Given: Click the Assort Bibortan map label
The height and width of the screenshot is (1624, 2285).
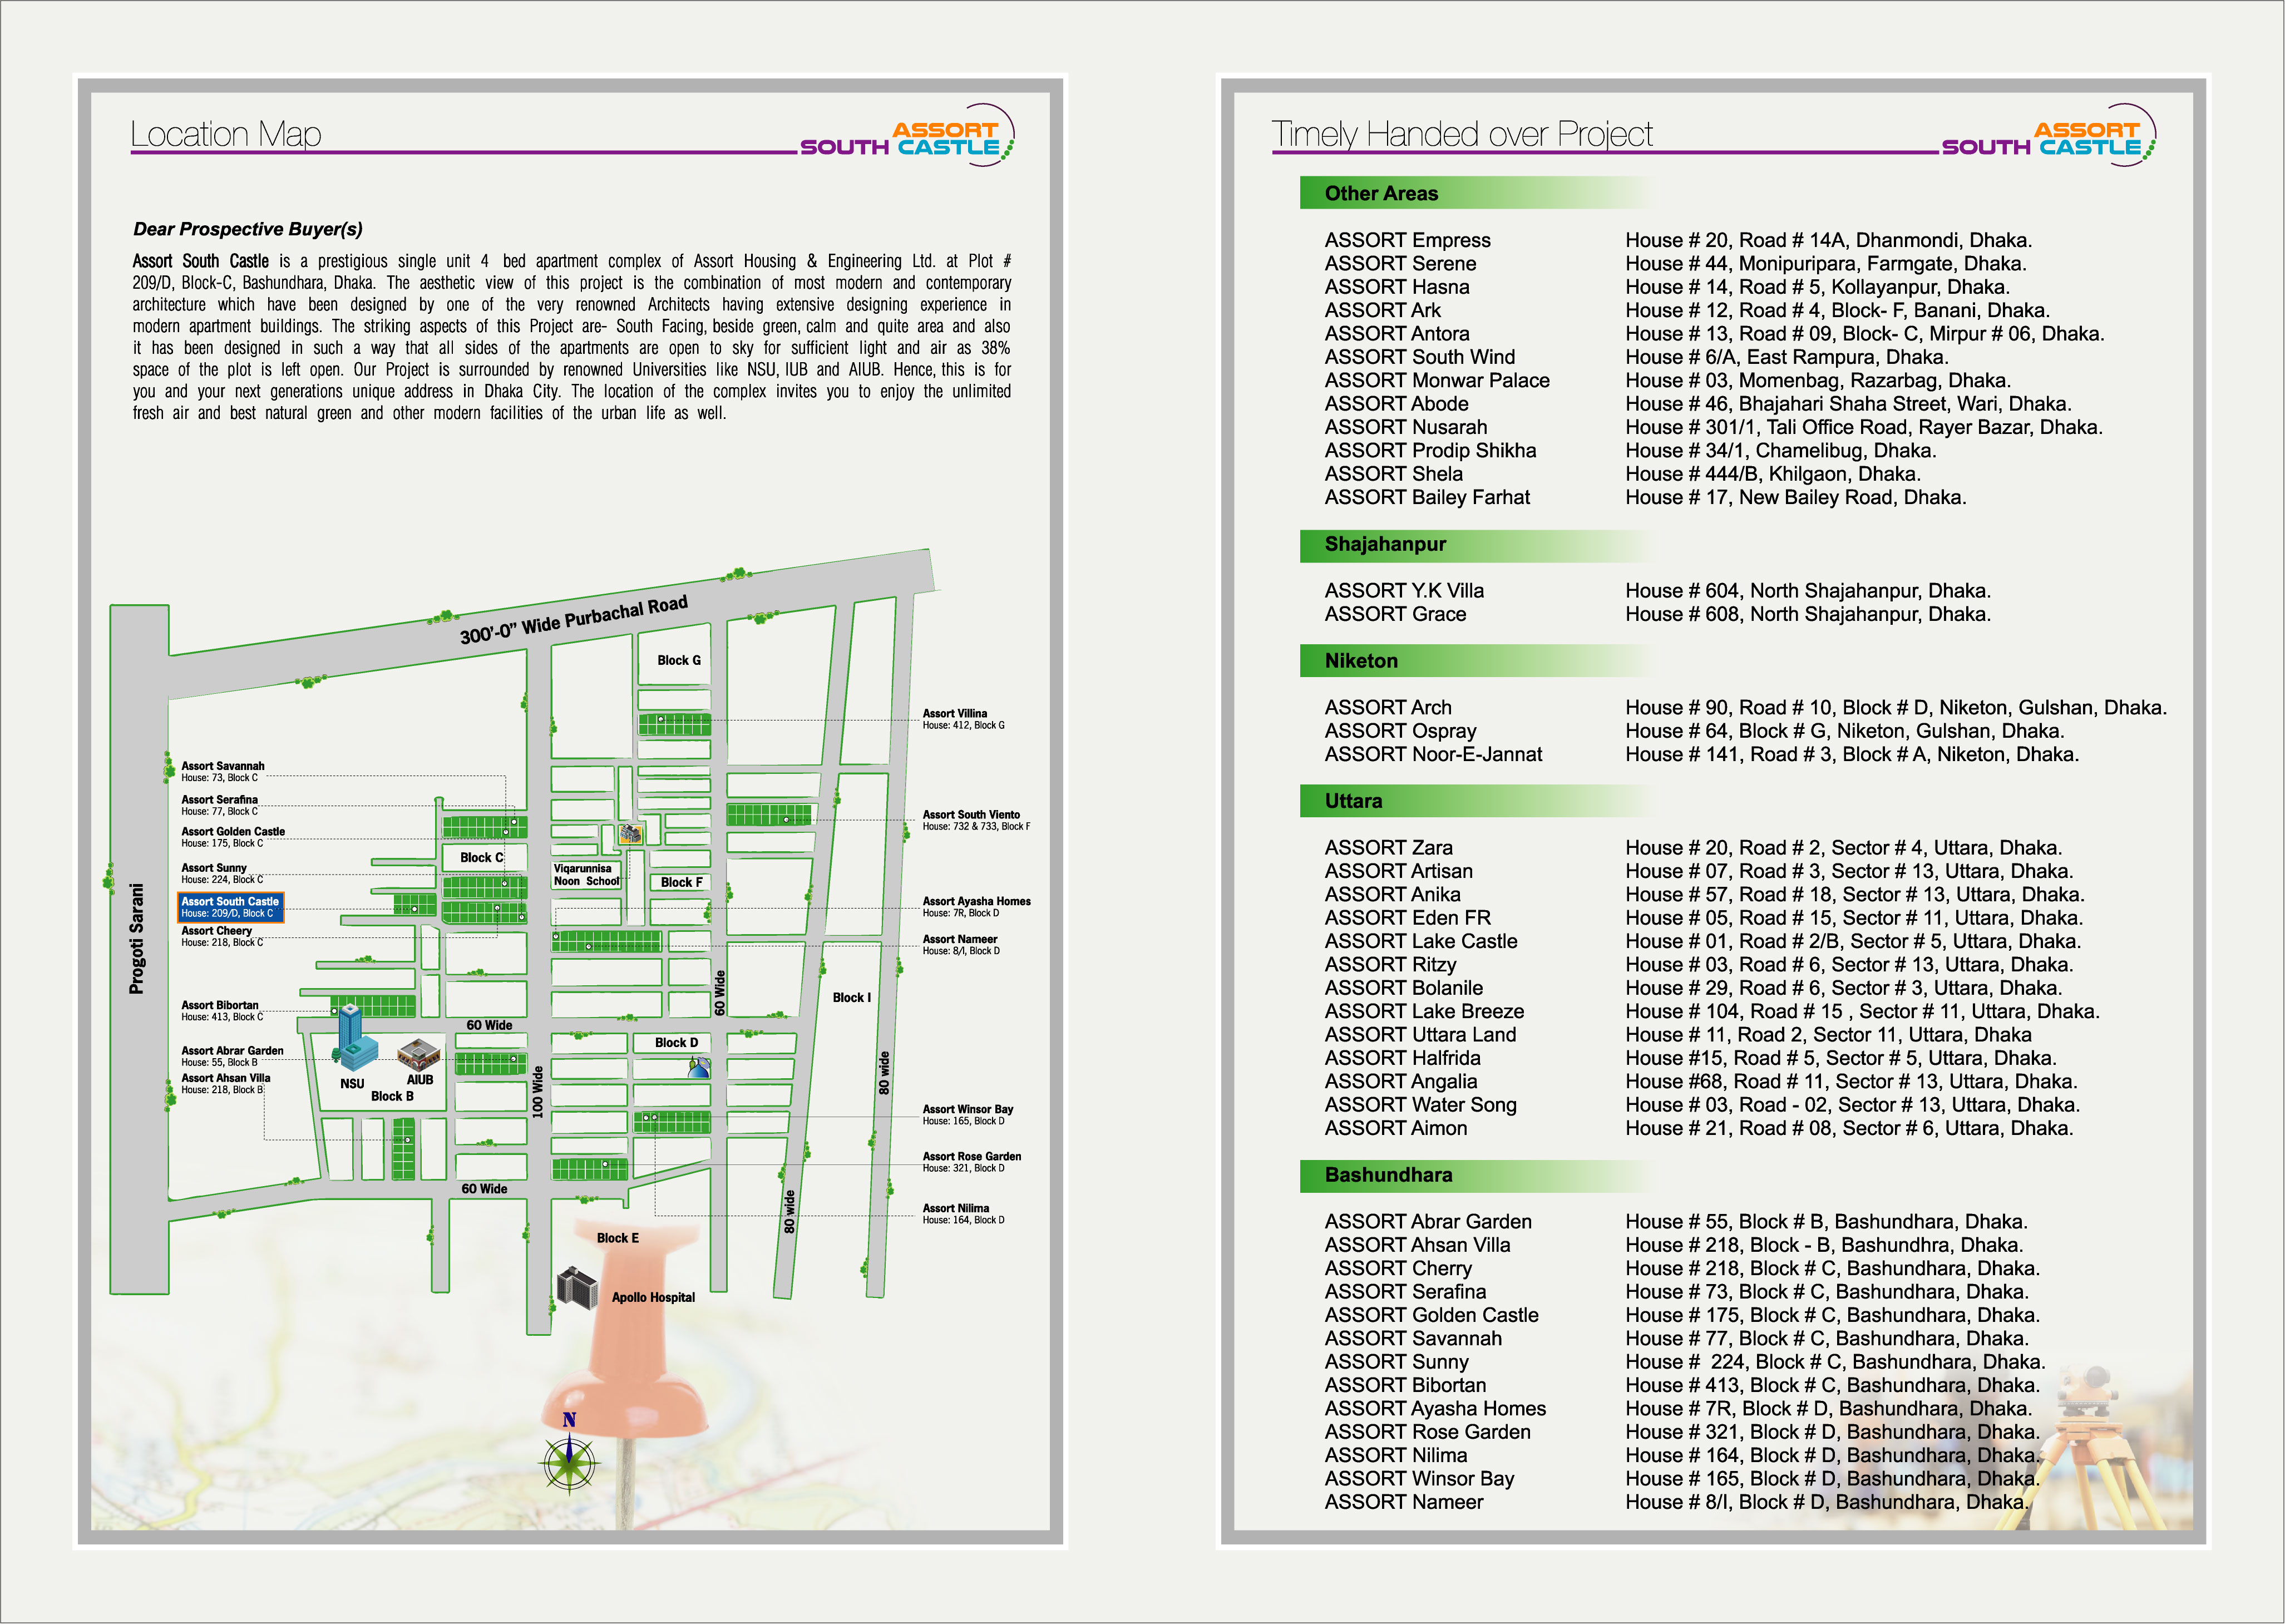Looking at the screenshot, I should [x=222, y=1011].
